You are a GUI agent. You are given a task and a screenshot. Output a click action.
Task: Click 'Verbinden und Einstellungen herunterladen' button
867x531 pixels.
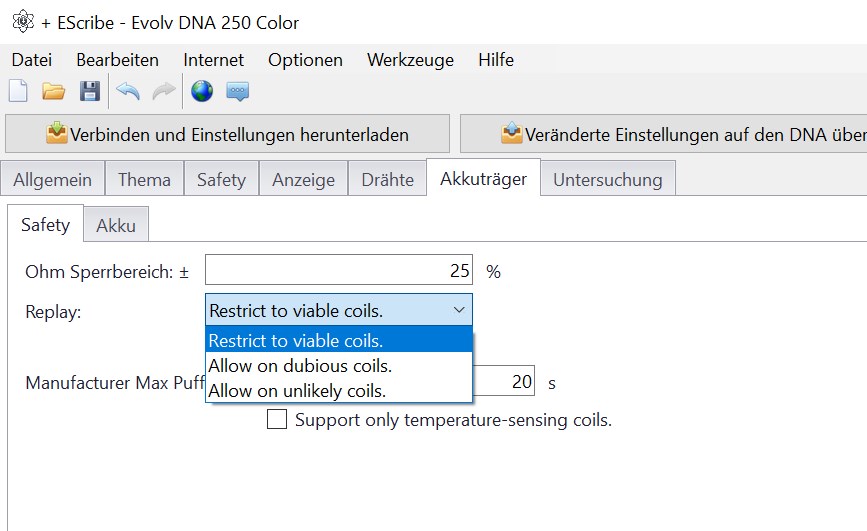pyautogui.click(x=228, y=134)
